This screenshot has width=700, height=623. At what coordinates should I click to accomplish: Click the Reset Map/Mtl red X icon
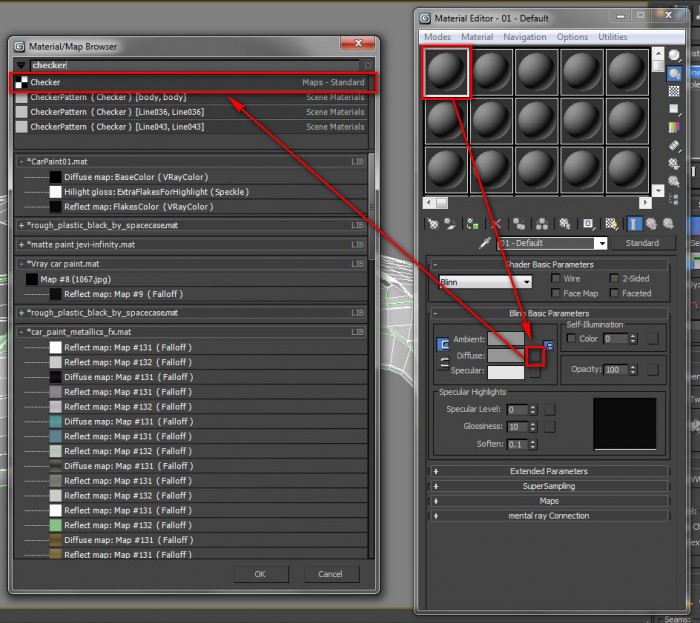click(x=497, y=223)
